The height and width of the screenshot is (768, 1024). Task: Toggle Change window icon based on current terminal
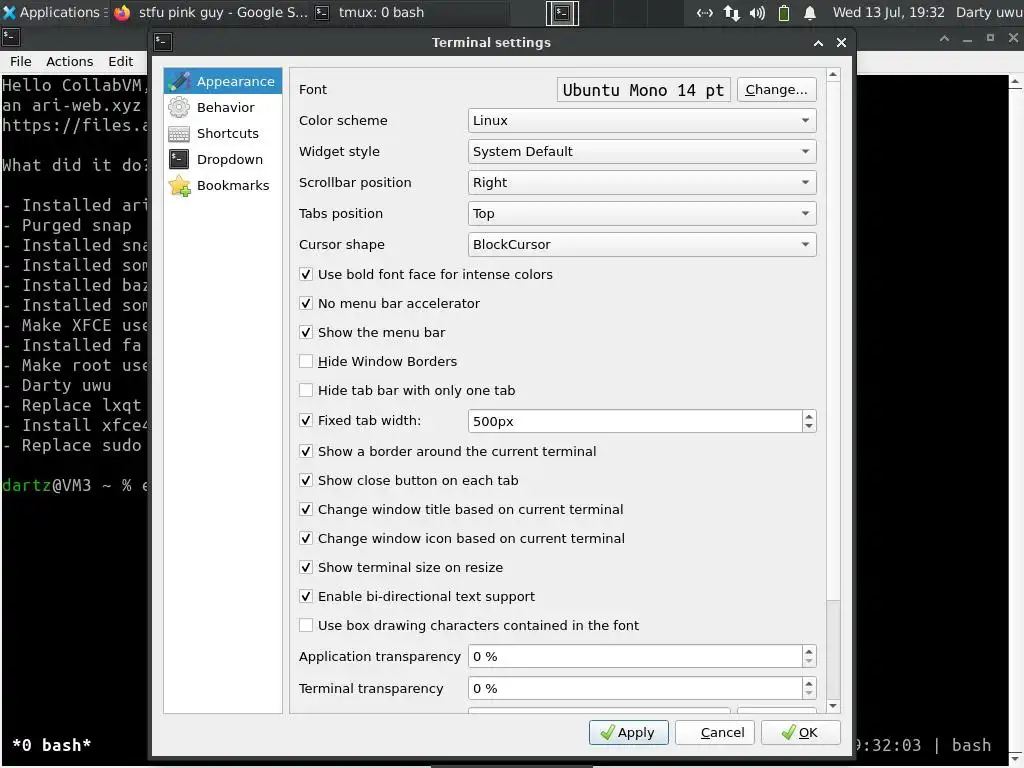coord(306,538)
